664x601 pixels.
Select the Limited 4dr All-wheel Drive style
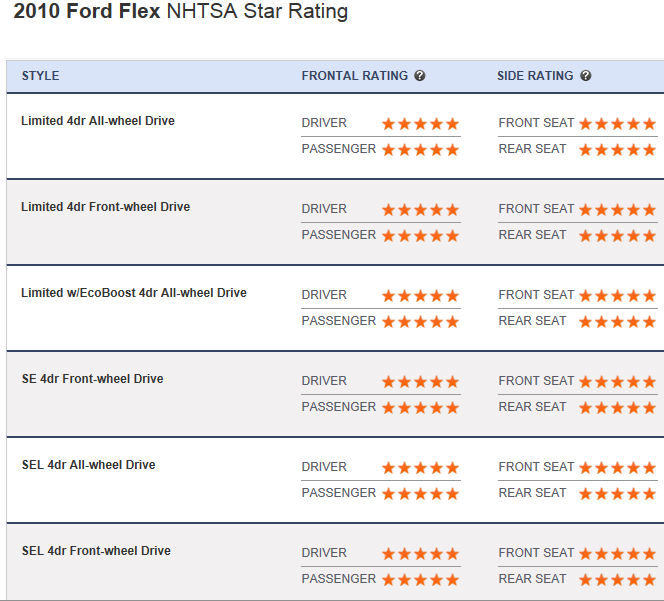[x=98, y=121]
